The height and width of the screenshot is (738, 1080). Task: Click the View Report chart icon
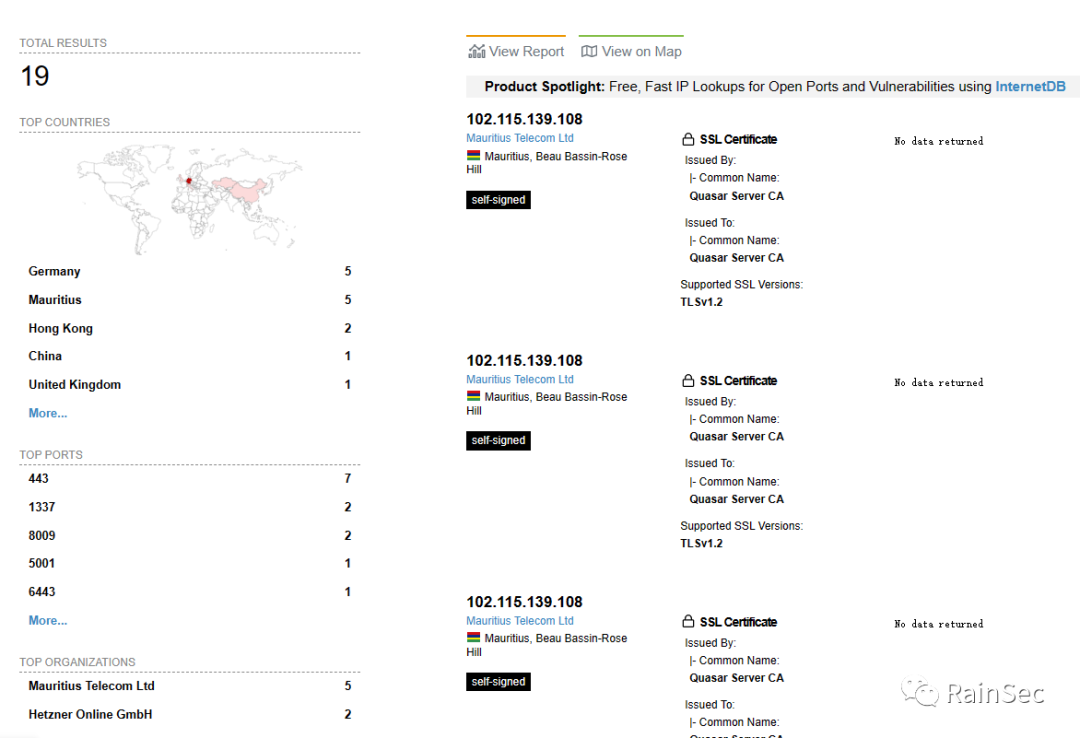pos(476,51)
